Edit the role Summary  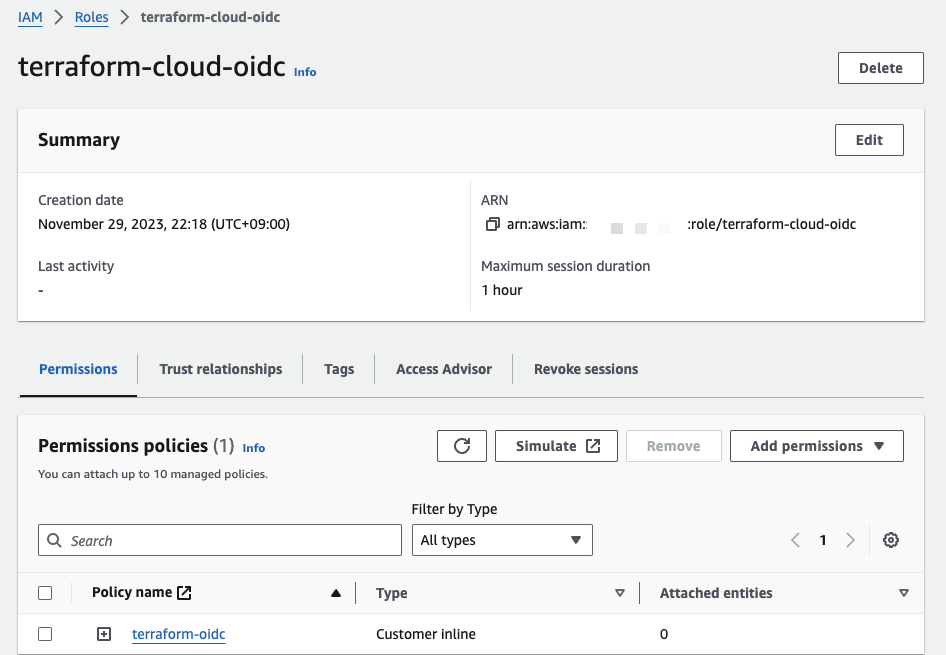pyautogui.click(x=869, y=140)
